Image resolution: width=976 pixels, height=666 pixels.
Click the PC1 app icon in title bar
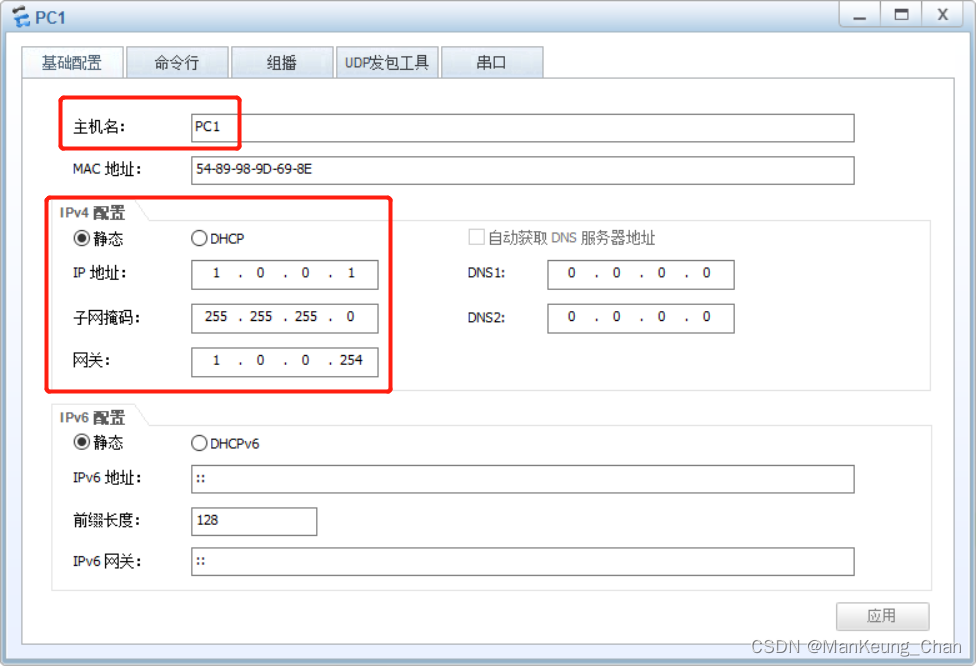(21, 17)
